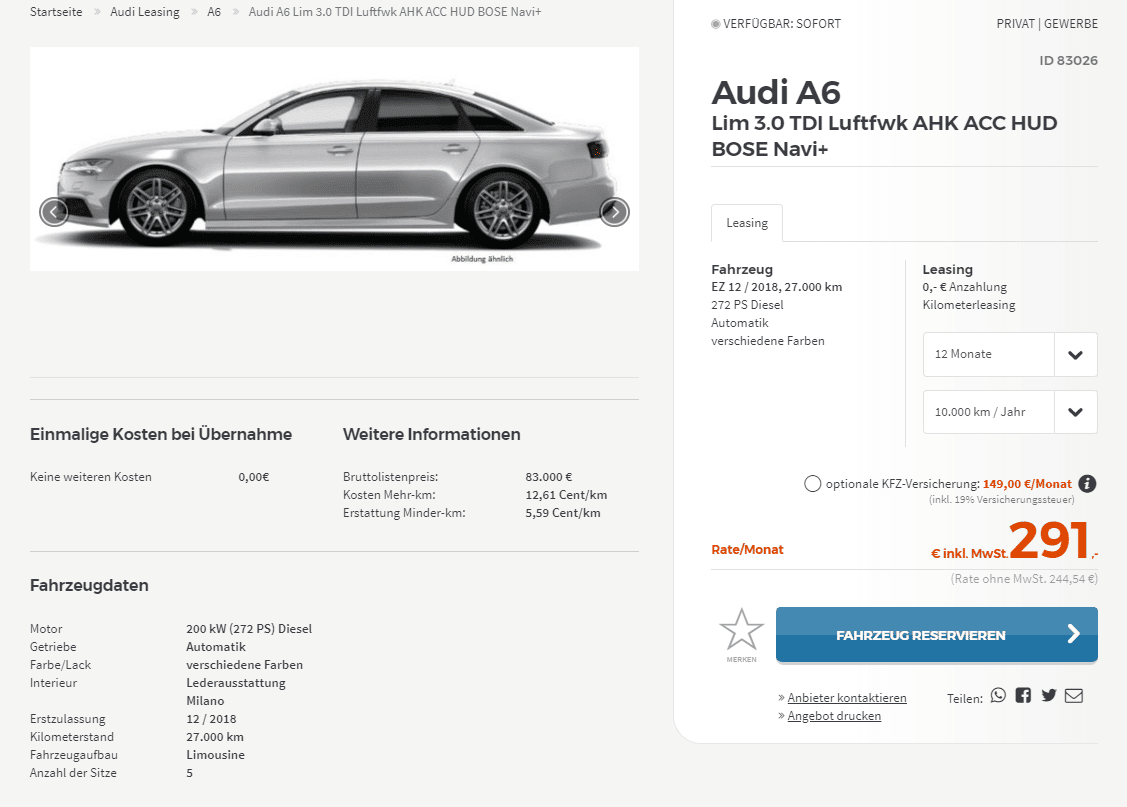The height and width of the screenshot is (807, 1127).
Task: Click Rate ohne MwSt. 244,54 € text
Action: (x=1024, y=578)
